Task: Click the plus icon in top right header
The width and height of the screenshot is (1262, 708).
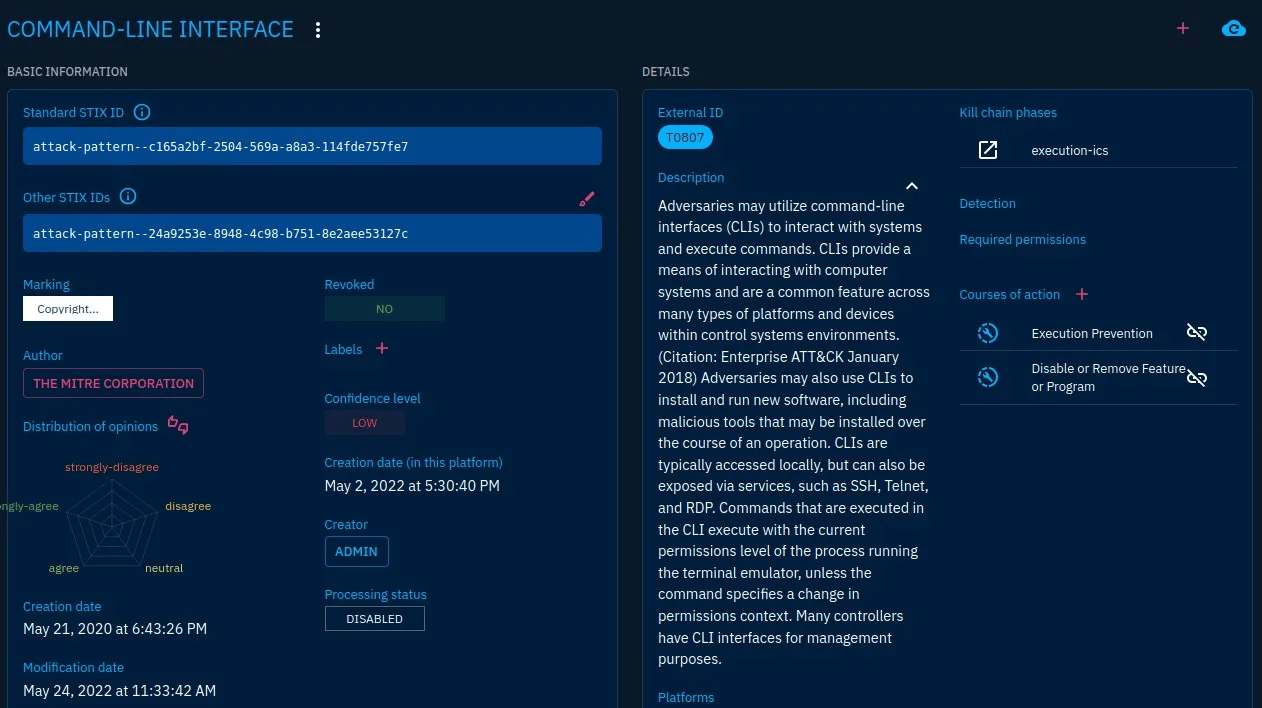Action: tap(1183, 29)
